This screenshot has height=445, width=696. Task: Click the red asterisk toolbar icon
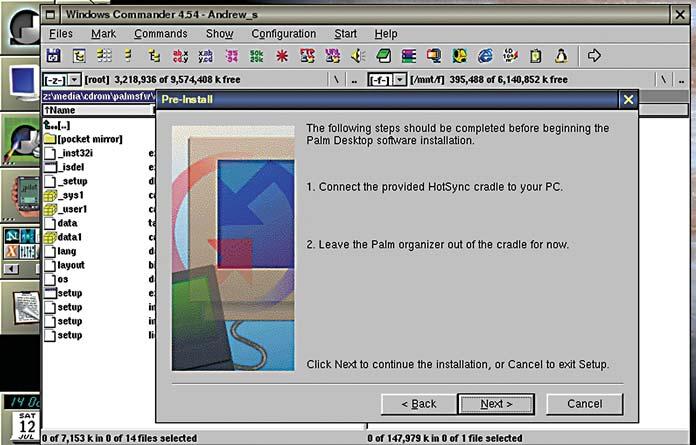[x=282, y=56]
